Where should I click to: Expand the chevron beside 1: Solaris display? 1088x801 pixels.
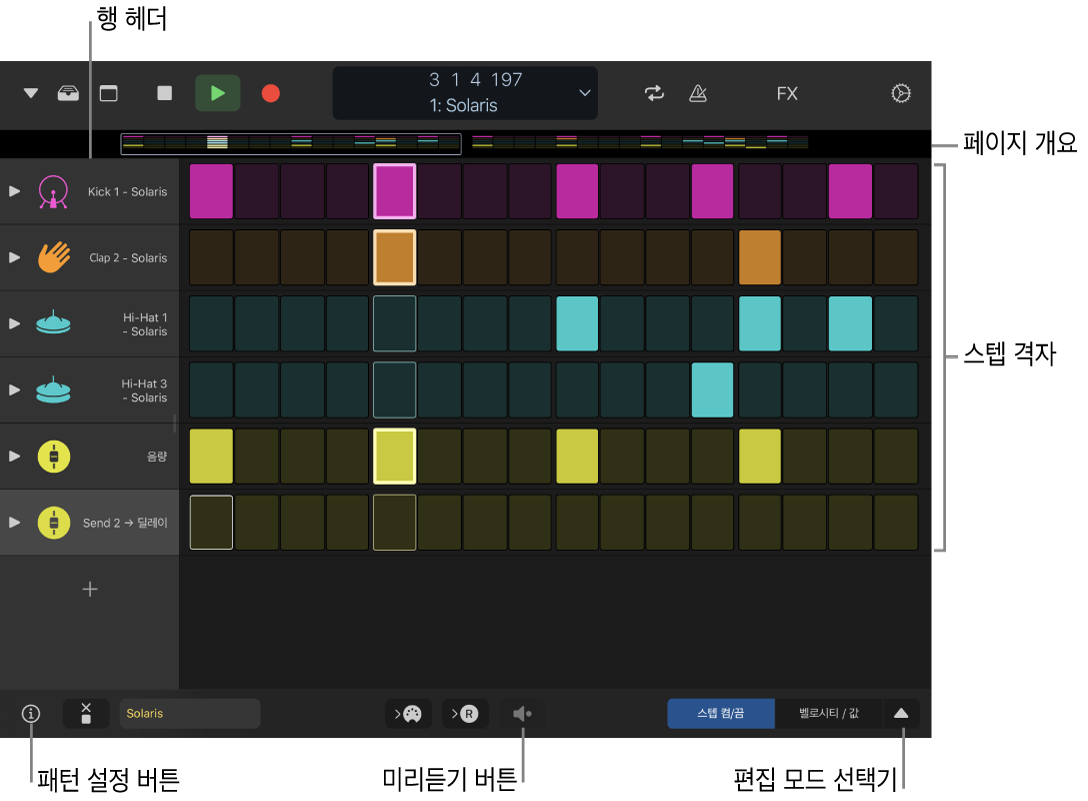click(585, 93)
